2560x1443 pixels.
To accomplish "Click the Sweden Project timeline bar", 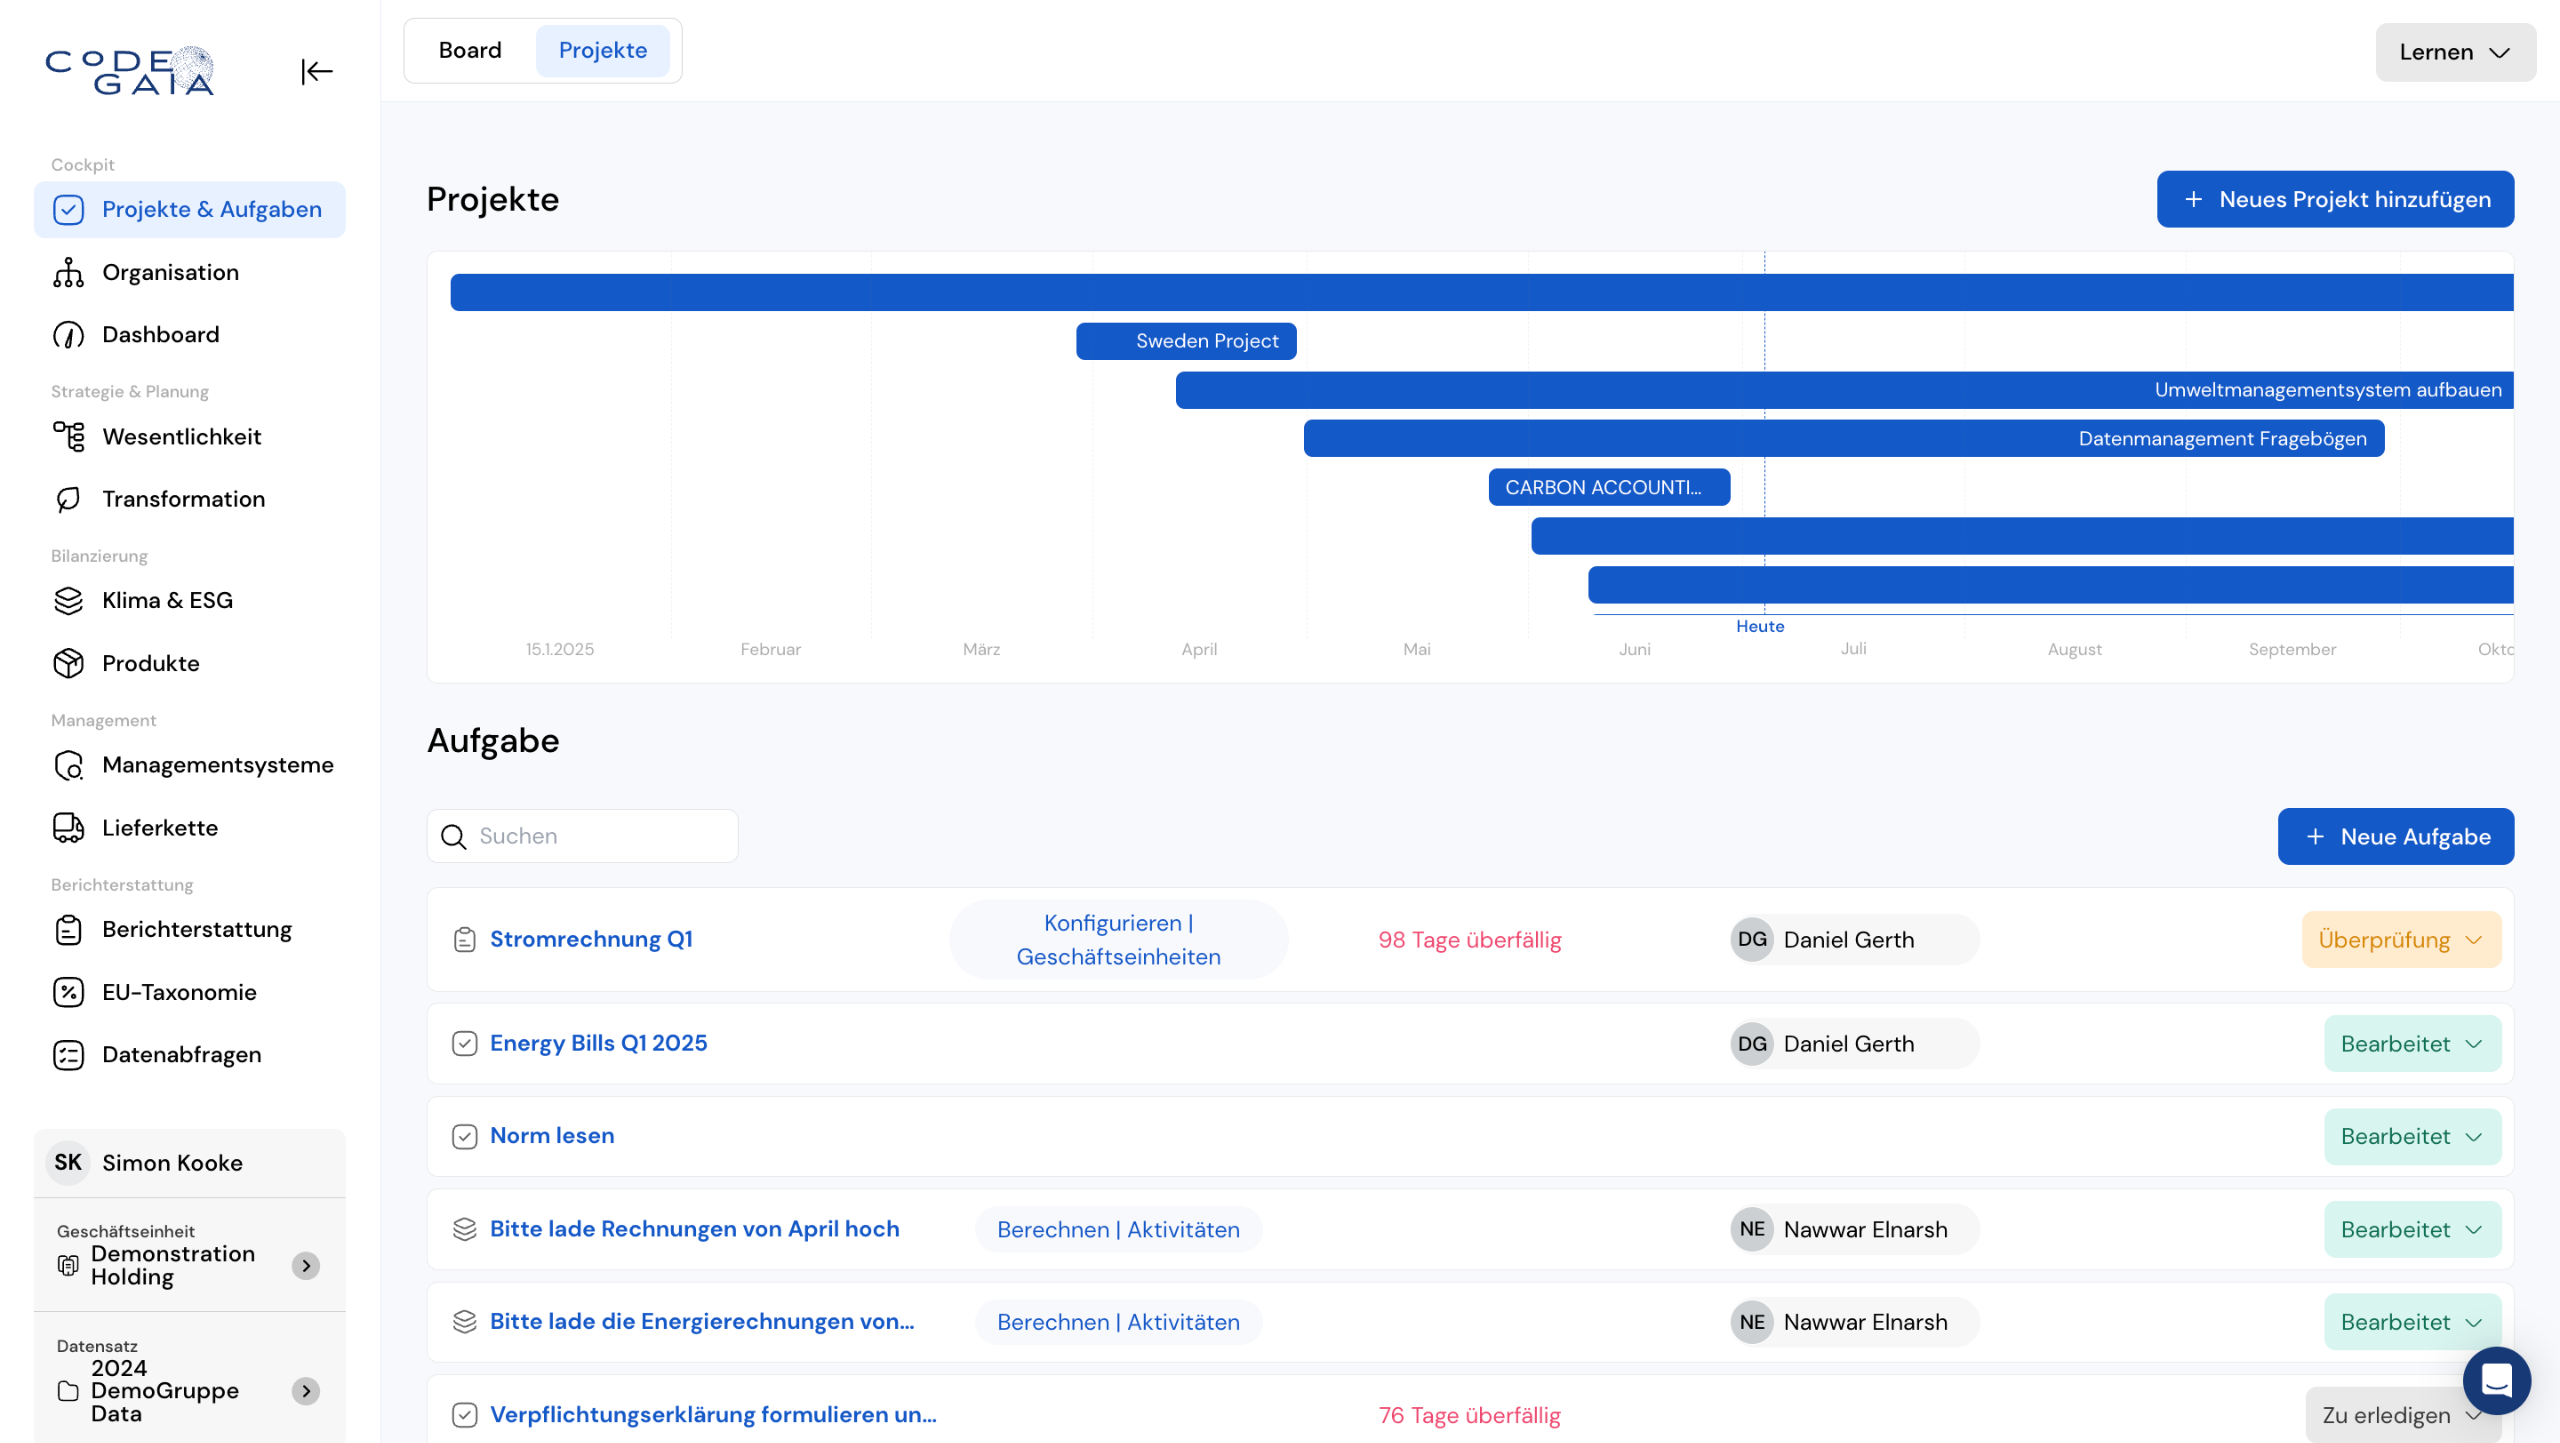I will (x=1186, y=341).
